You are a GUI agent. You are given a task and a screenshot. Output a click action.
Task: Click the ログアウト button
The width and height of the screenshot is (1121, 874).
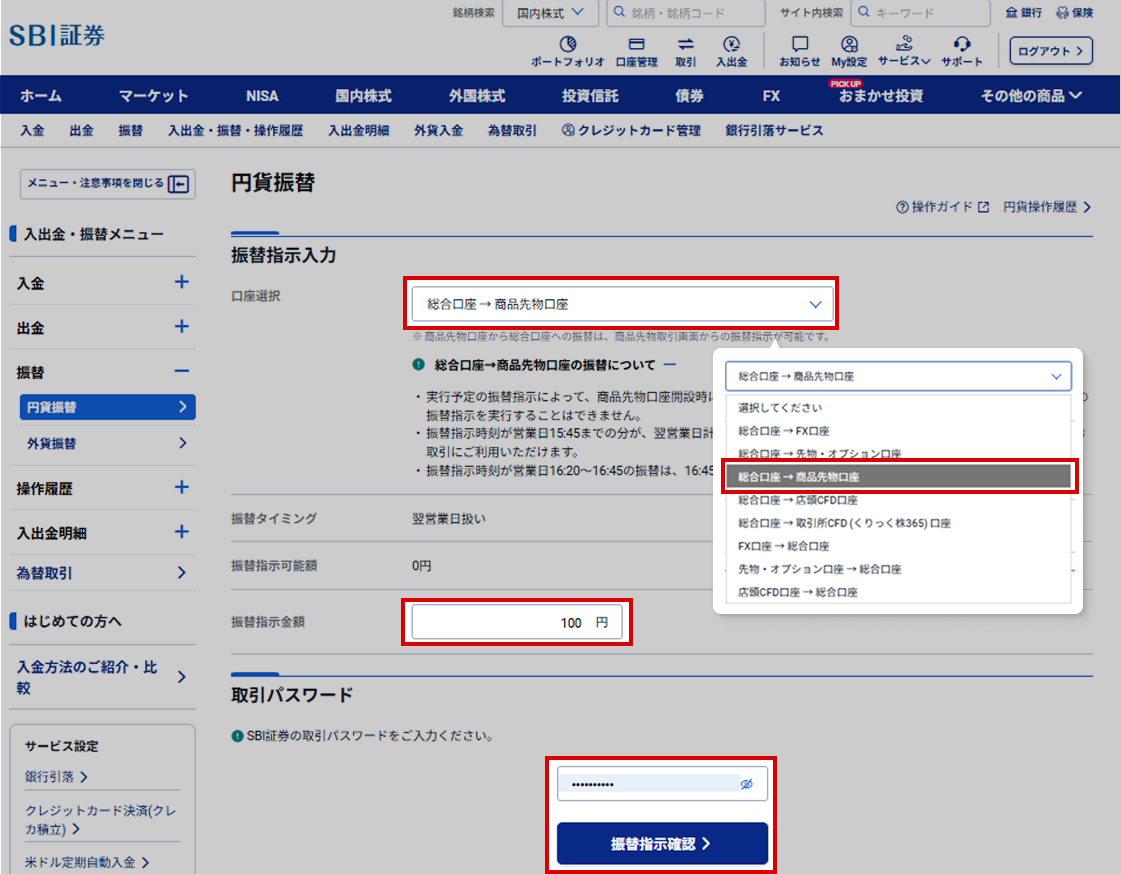coord(1051,51)
